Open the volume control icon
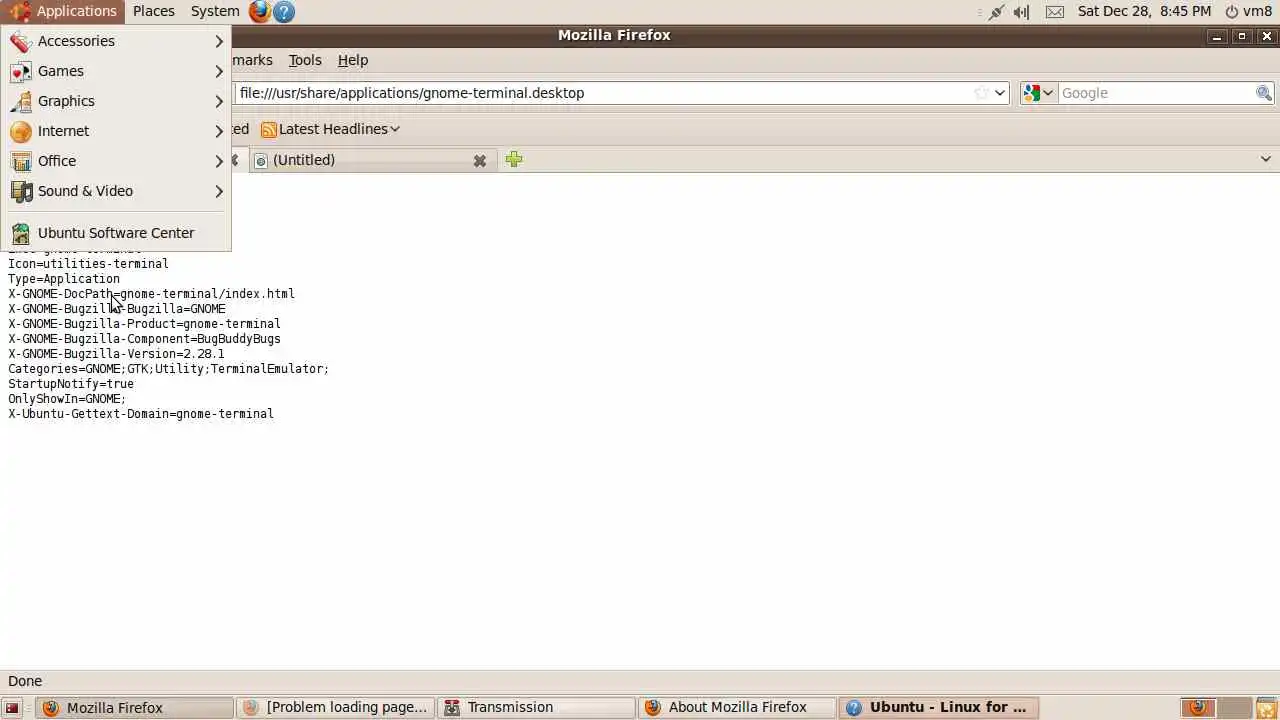 point(1021,11)
